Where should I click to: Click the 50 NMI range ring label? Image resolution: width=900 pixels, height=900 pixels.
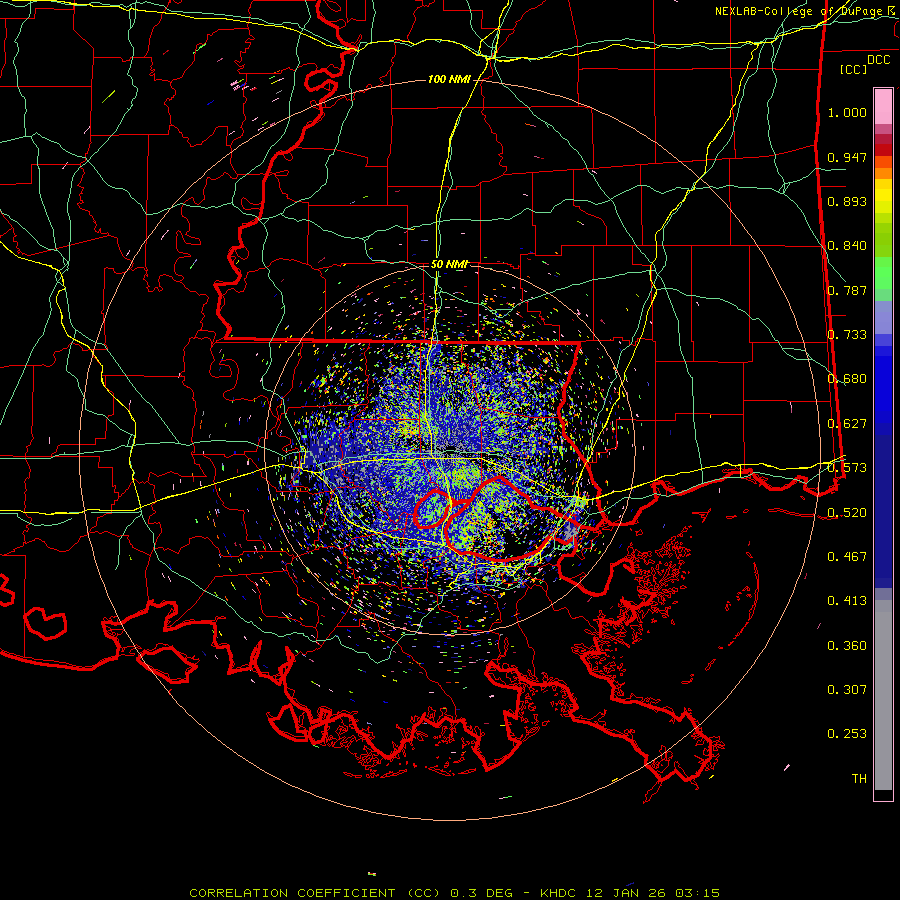pyautogui.click(x=449, y=265)
